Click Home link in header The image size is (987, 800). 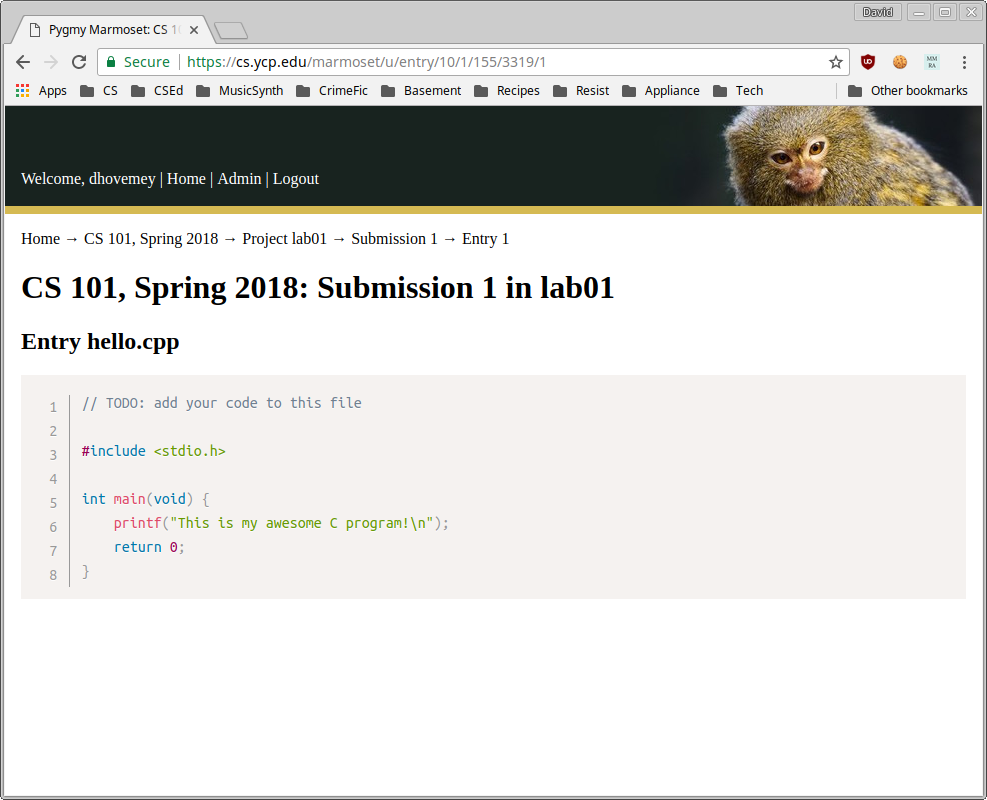tap(186, 179)
